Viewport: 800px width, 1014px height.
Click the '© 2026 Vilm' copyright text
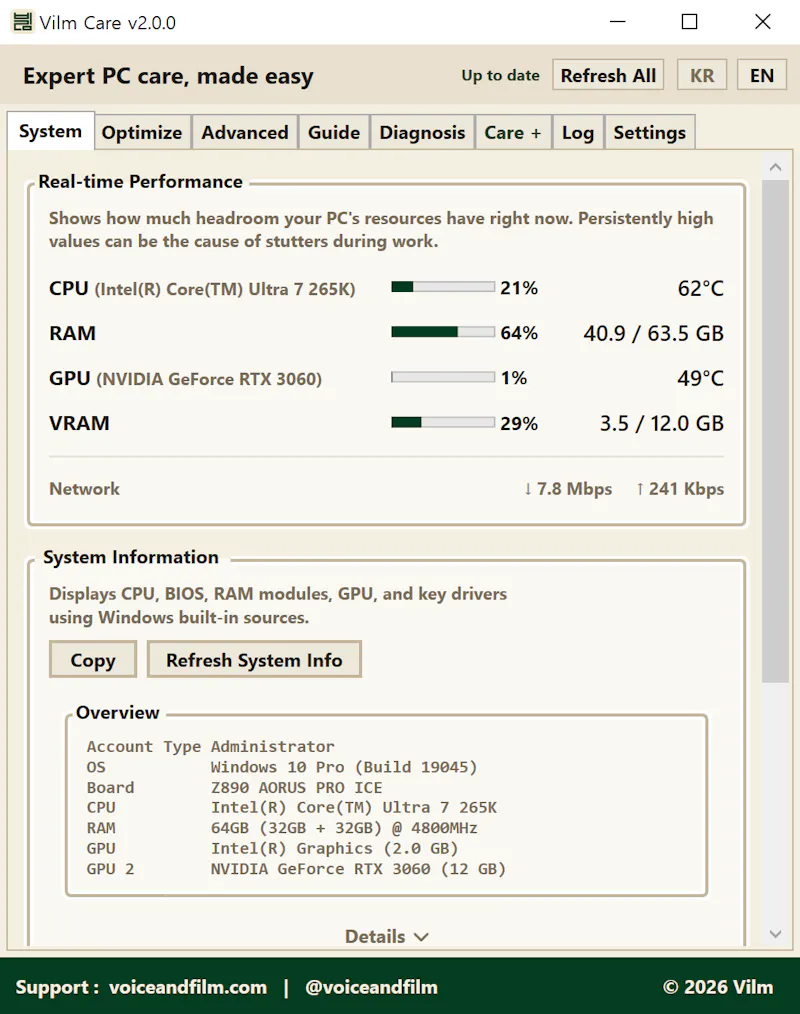tap(718, 987)
